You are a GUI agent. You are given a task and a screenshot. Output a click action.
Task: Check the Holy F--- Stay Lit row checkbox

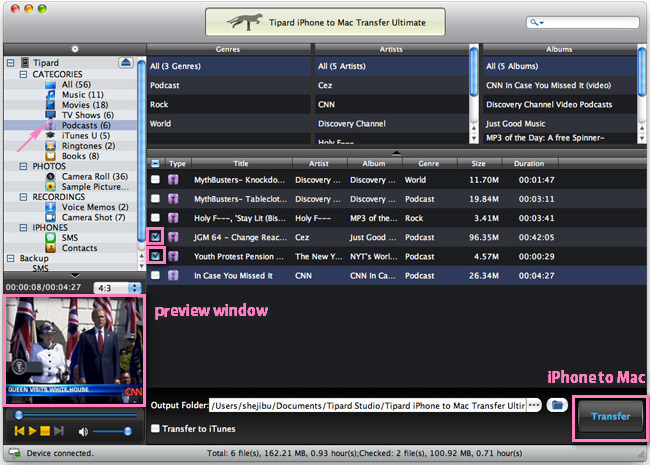point(155,218)
